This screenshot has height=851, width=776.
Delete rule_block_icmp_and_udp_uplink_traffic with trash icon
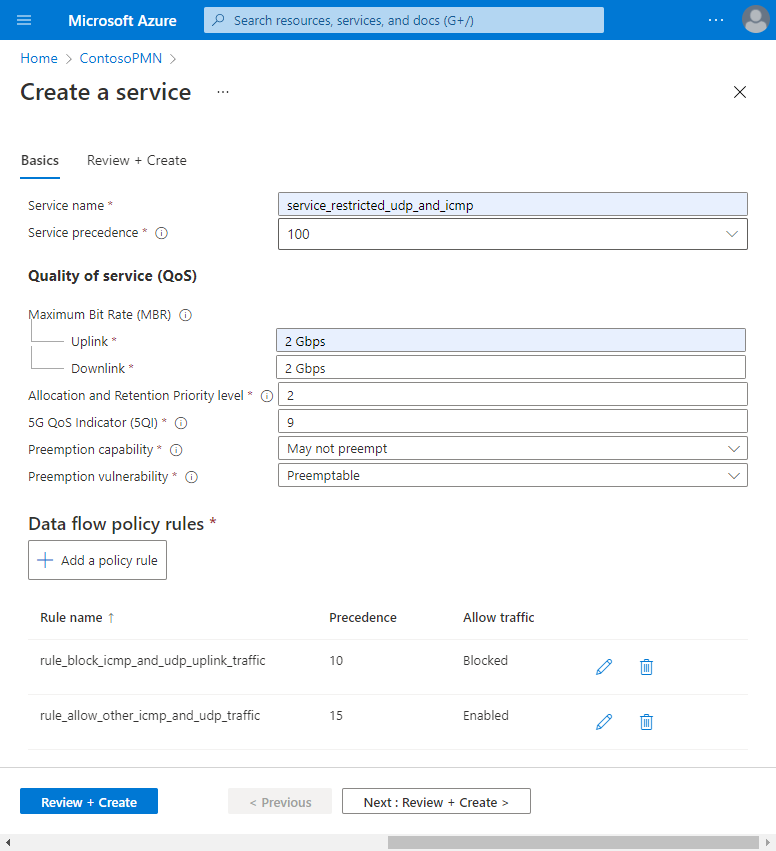tap(646, 666)
